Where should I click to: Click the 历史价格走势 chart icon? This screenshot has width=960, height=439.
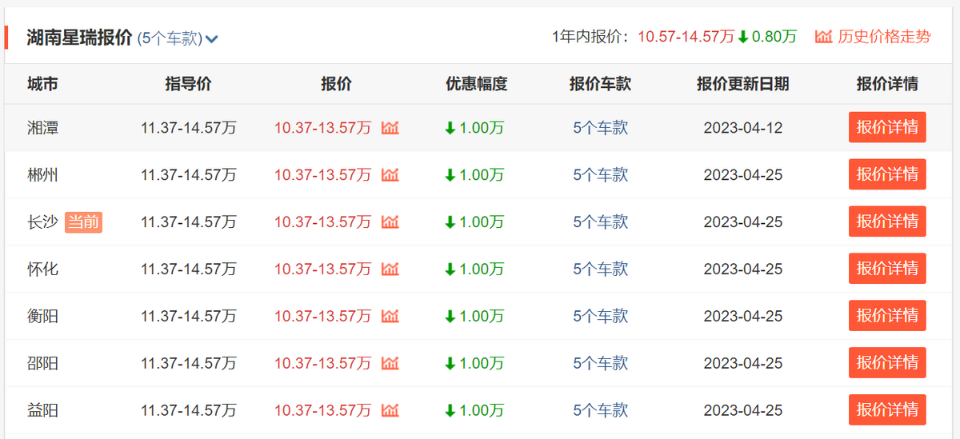coord(823,37)
